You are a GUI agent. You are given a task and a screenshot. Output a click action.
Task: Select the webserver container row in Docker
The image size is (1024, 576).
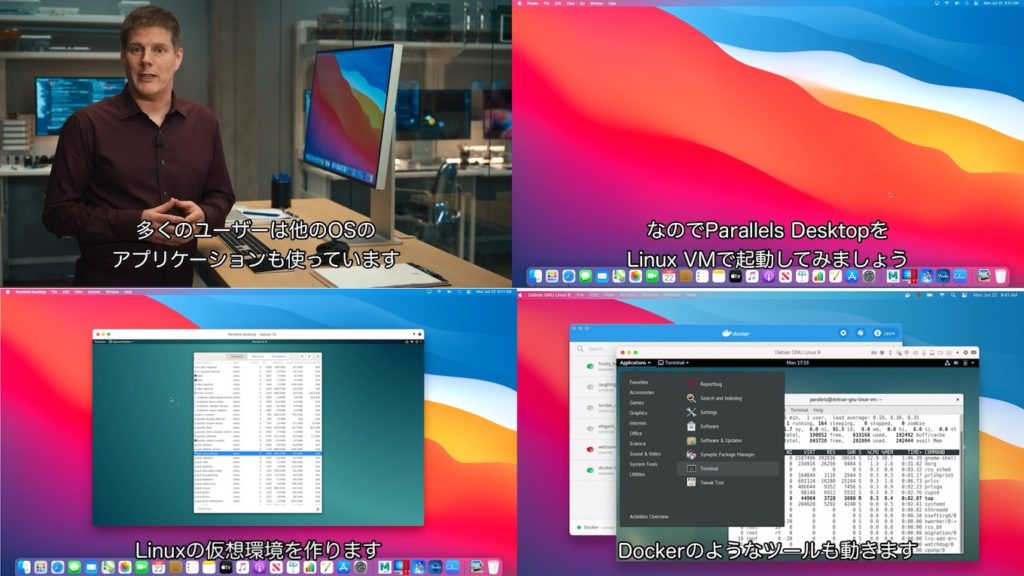pyautogui.click(x=594, y=449)
